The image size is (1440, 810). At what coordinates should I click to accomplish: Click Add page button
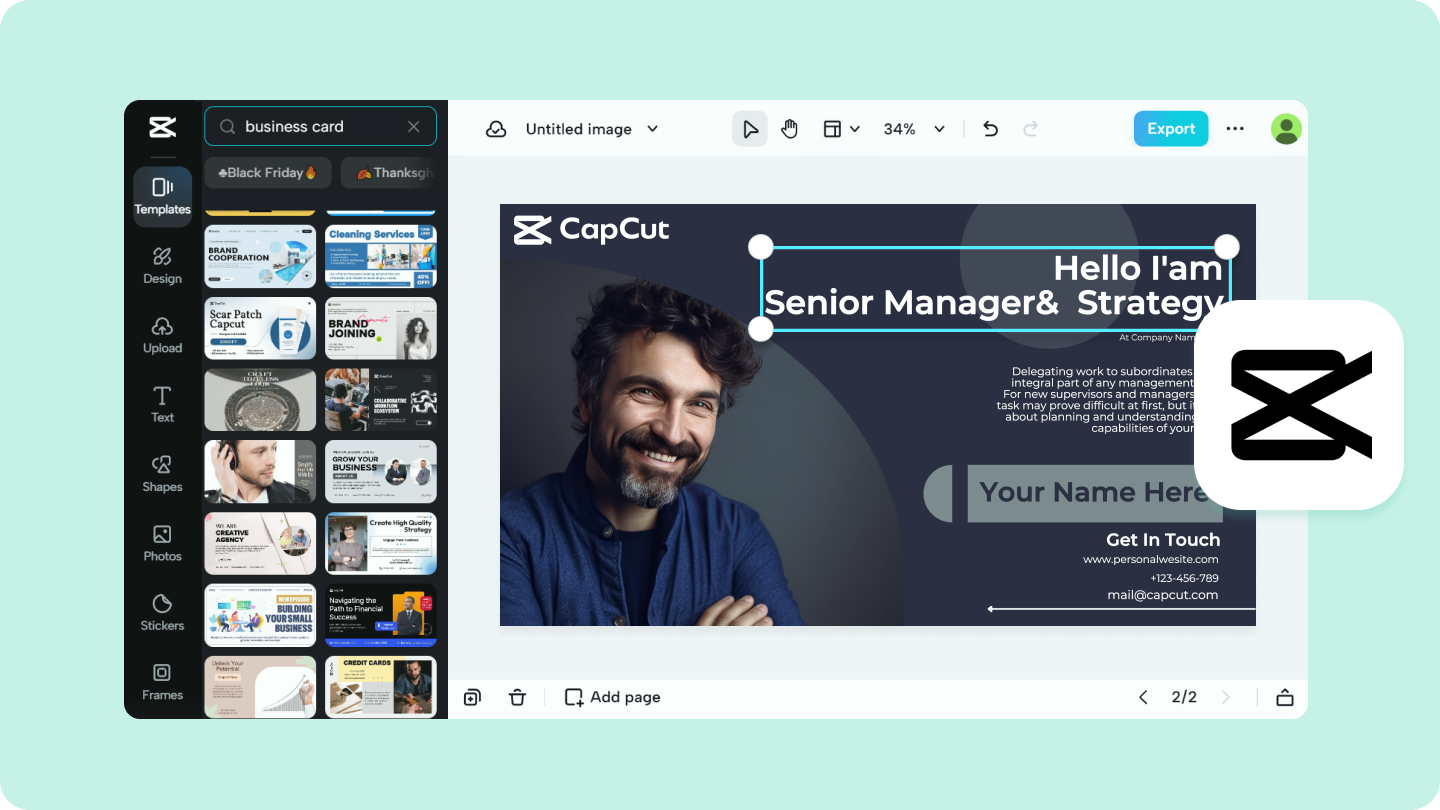[612, 697]
